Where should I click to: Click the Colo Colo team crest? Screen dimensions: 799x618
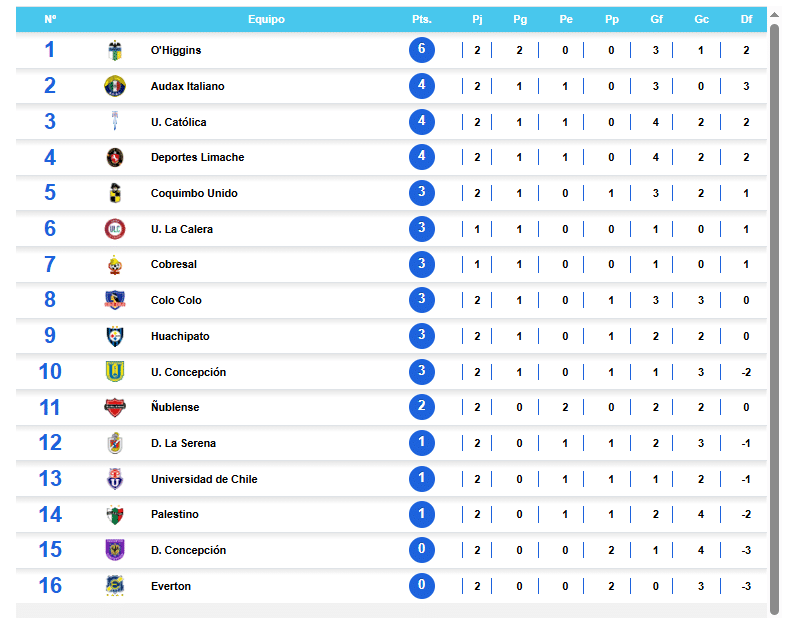[115, 300]
